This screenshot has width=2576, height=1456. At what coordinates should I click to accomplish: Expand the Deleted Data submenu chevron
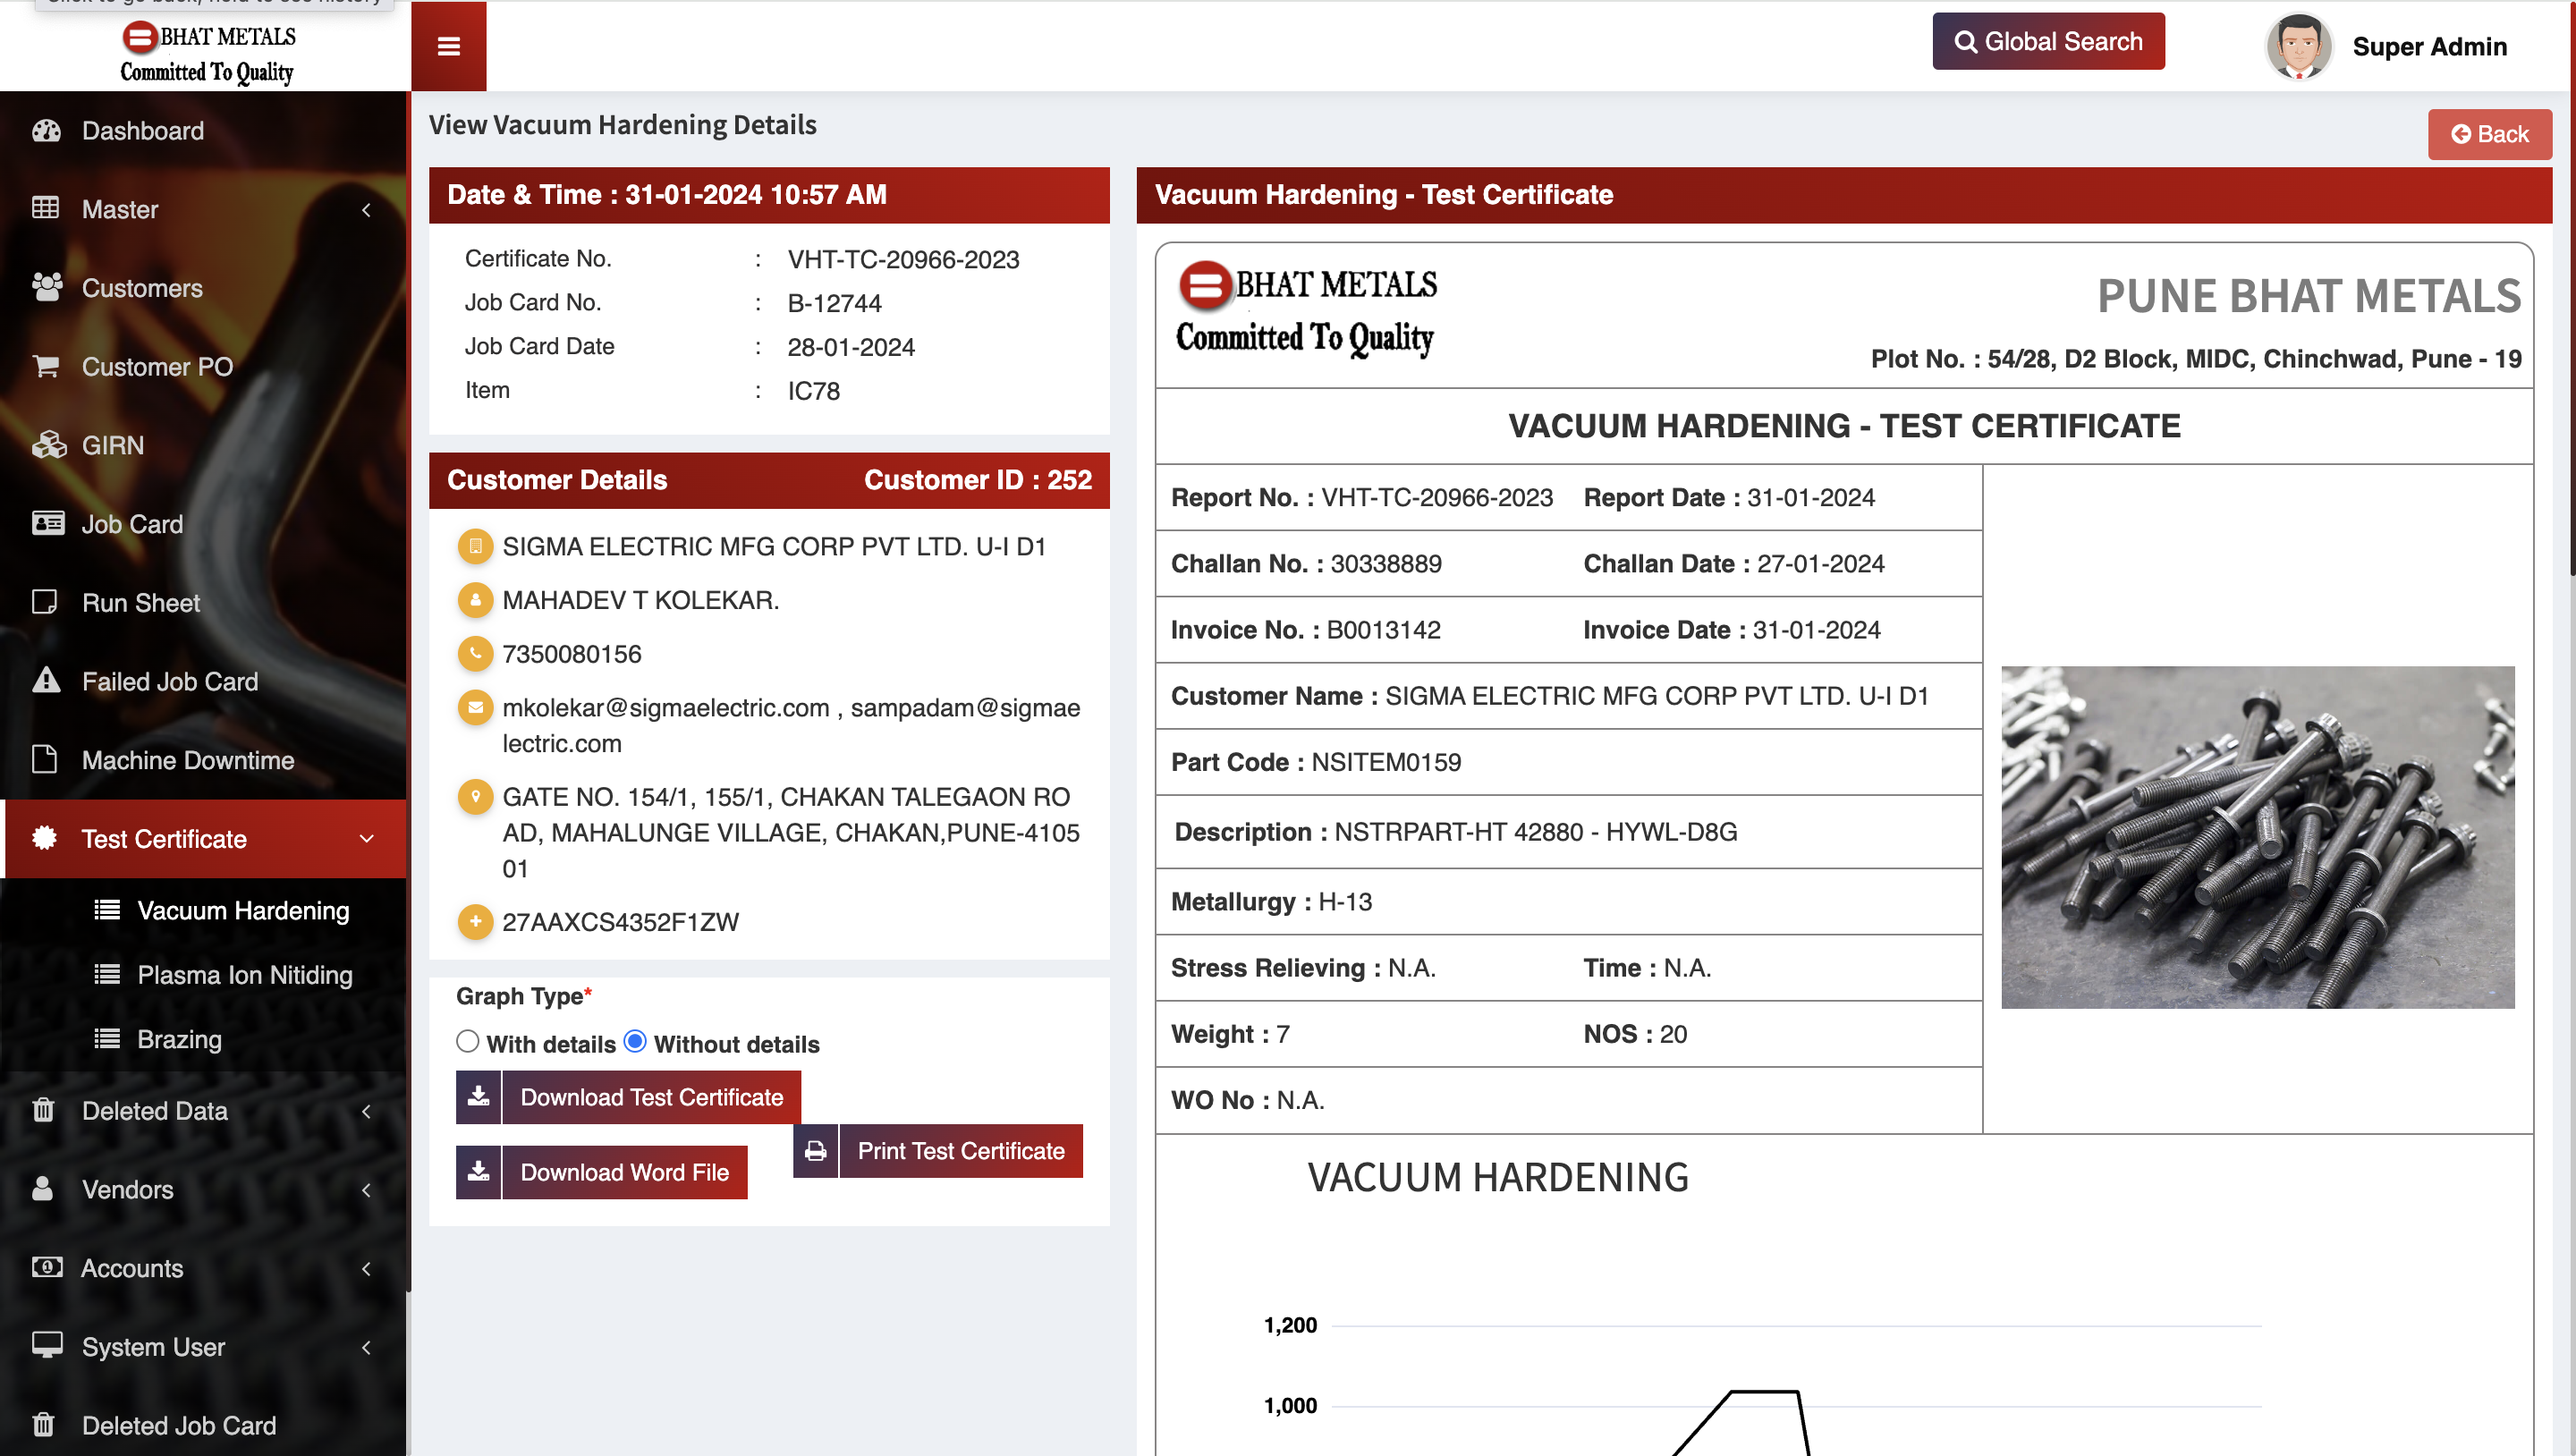(366, 1111)
